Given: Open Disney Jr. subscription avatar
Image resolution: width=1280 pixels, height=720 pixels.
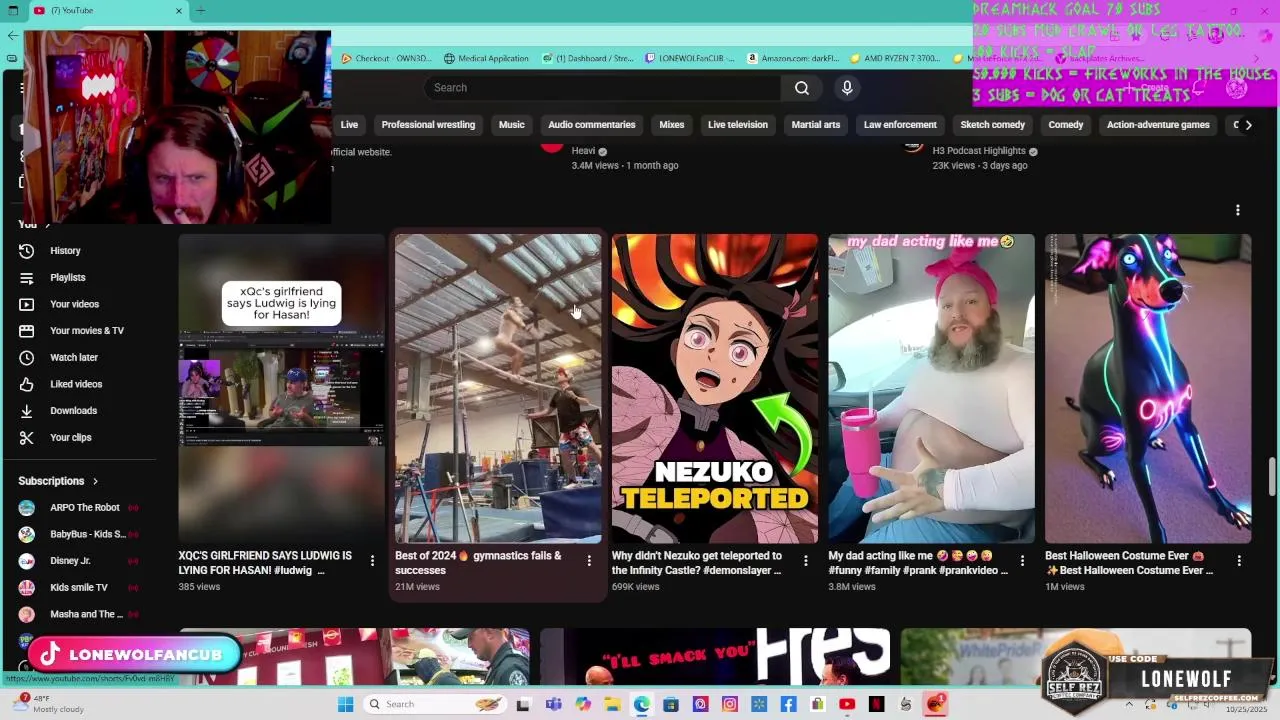Looking at the screenshot, I should (x=27, y=561).
